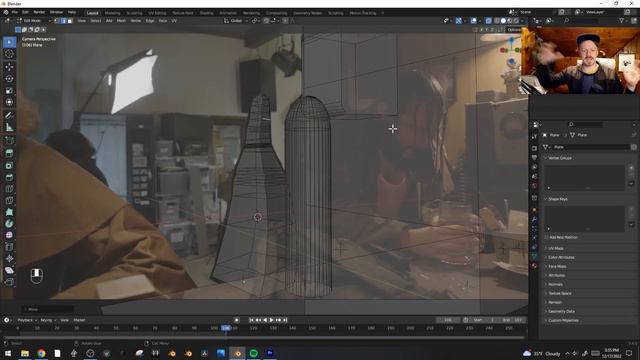The height and width of the screenshot is (360, 640).
Task: Select the Smooth tool
Action: pos(9,236)
